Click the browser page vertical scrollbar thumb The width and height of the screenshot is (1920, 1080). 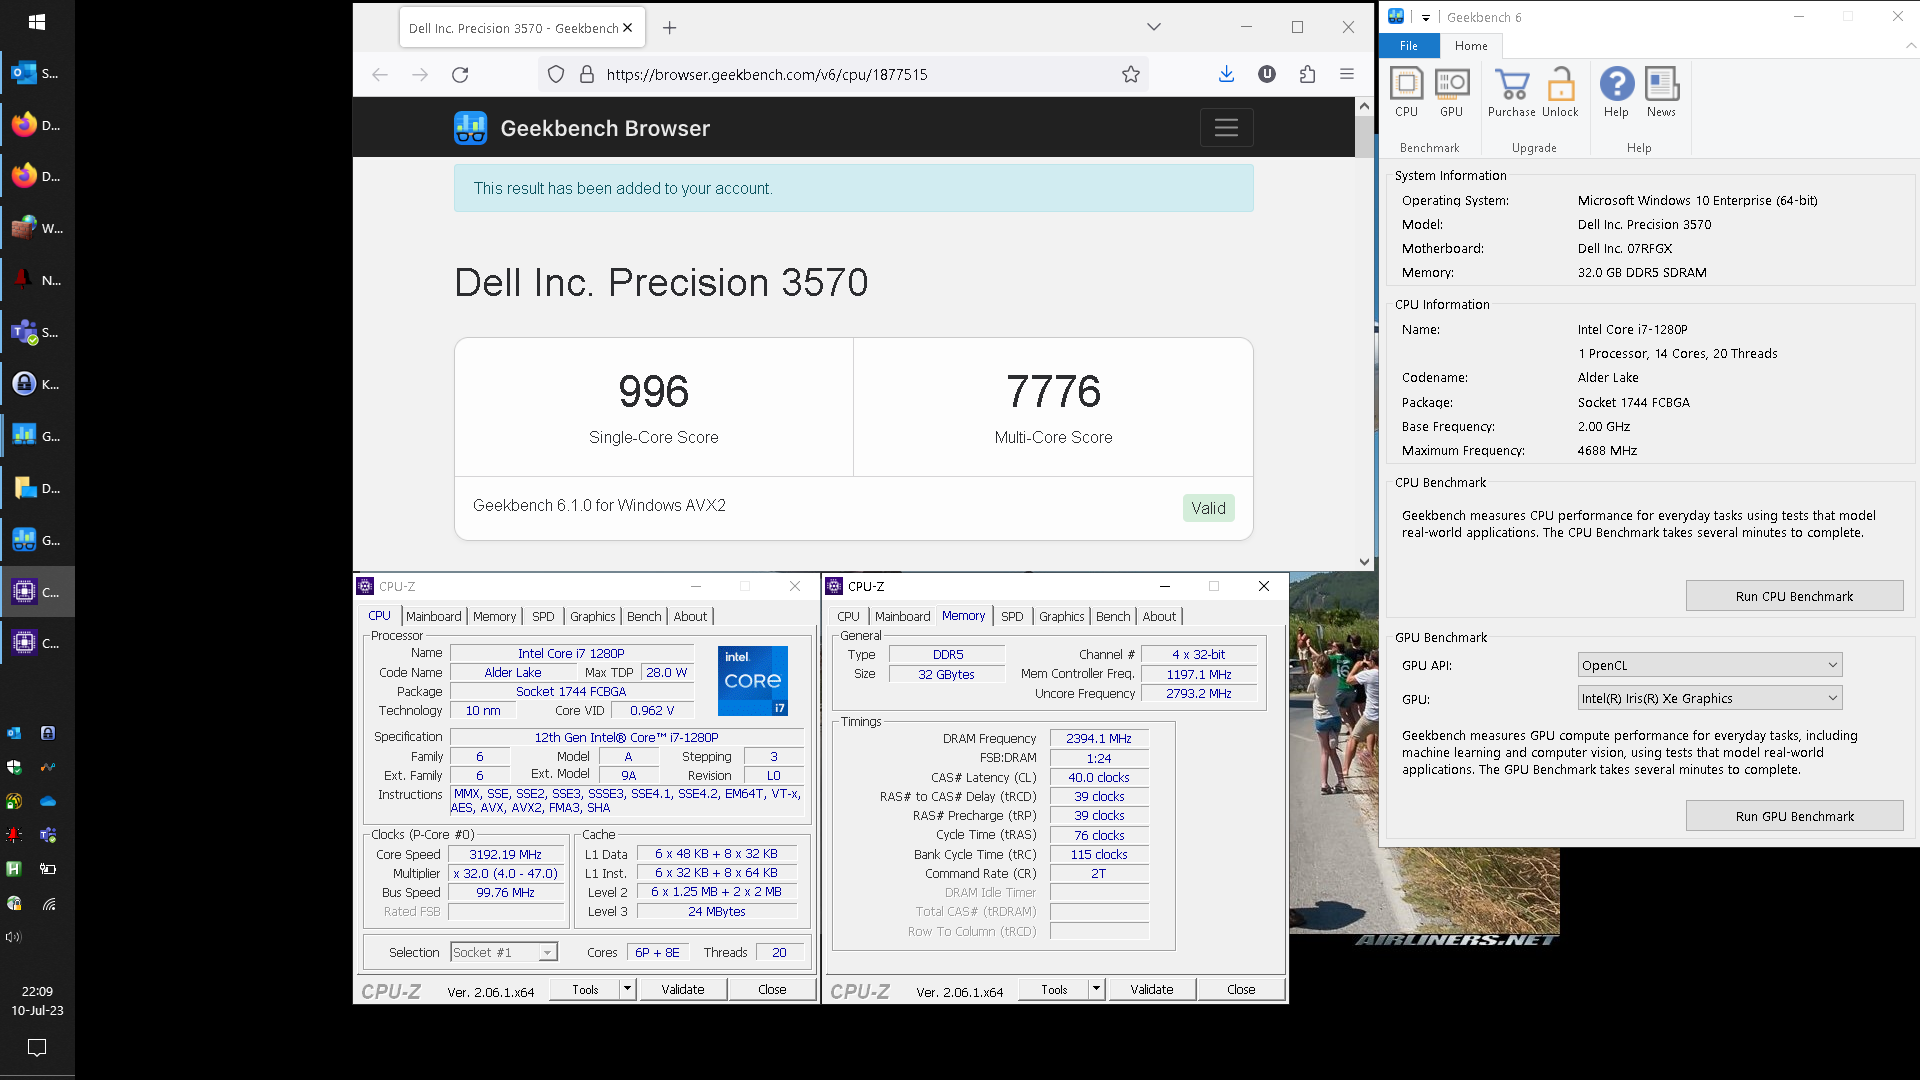[1364, 135]
